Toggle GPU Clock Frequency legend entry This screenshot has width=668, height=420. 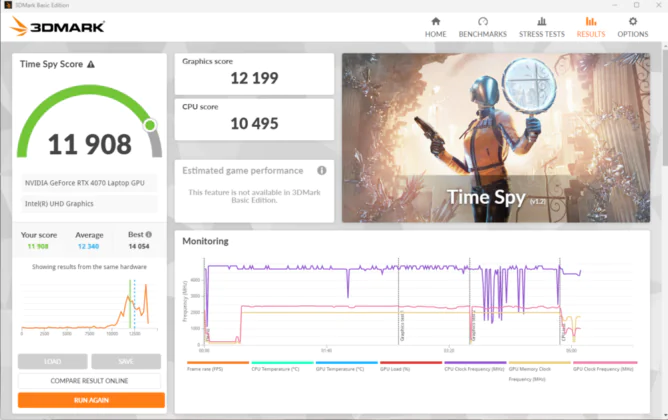[604, 366]
